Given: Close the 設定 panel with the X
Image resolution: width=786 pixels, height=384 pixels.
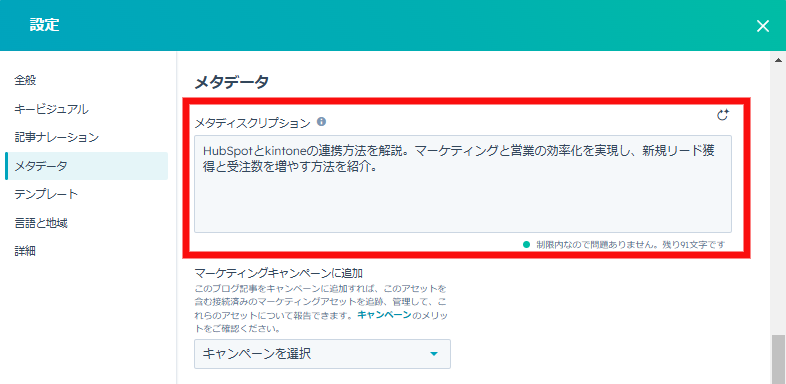Looking at the screenshot, I should (x=762, y=26).
